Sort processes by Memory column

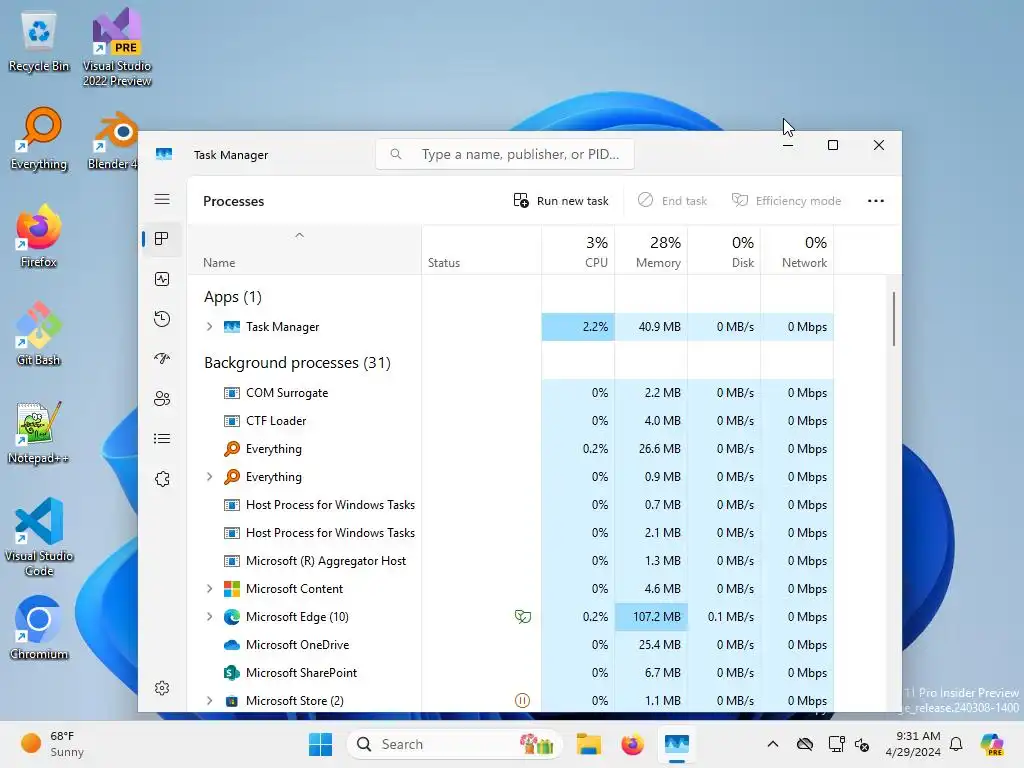click(x=651, y=251)
